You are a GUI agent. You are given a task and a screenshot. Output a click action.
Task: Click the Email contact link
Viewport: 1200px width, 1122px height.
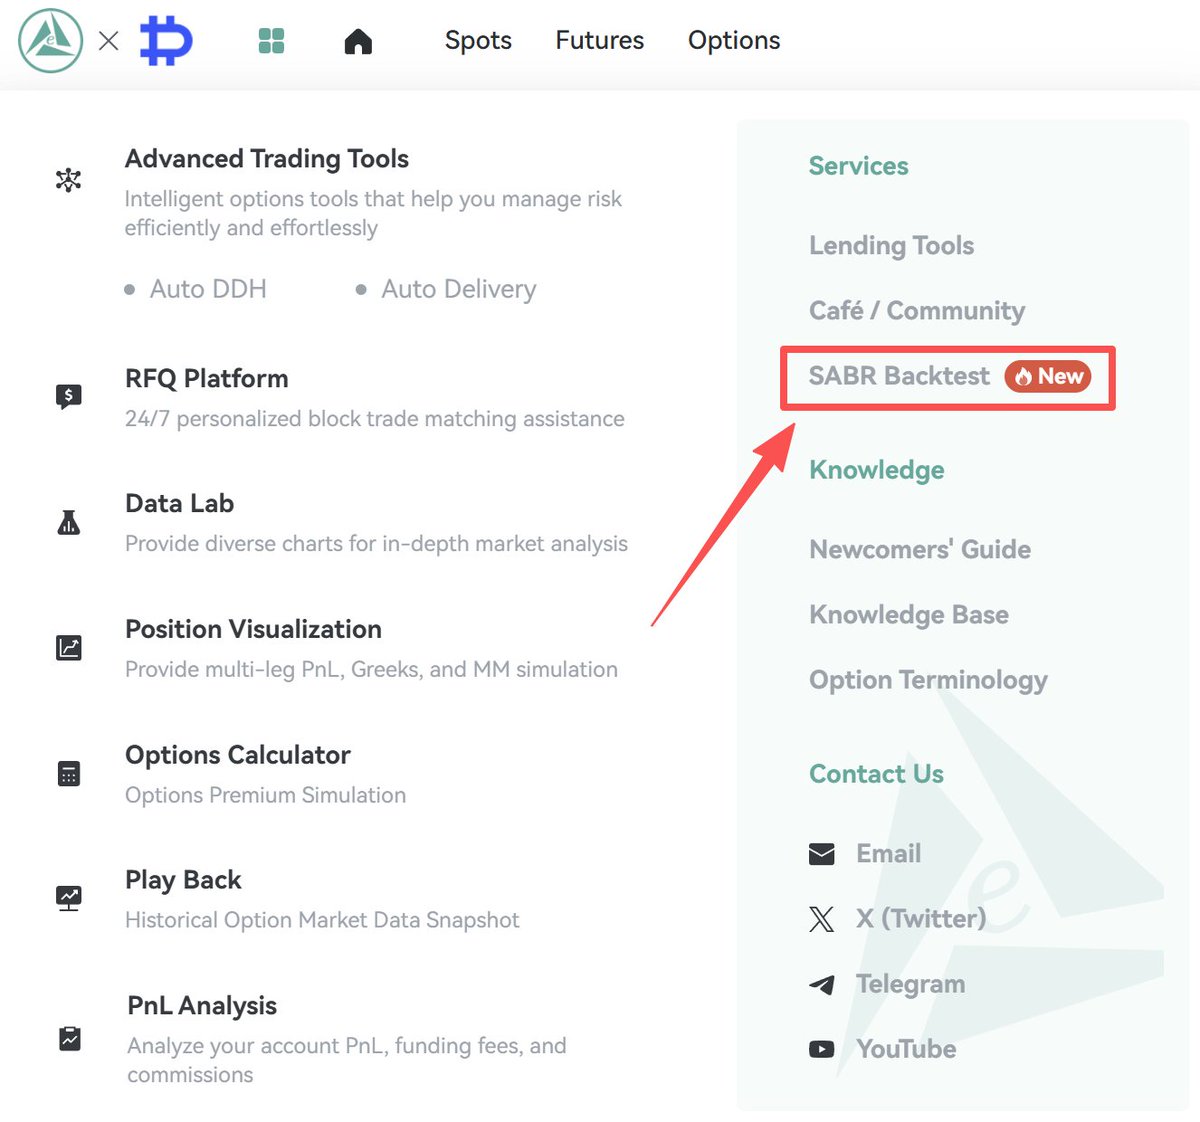click(x=889, y=854)
